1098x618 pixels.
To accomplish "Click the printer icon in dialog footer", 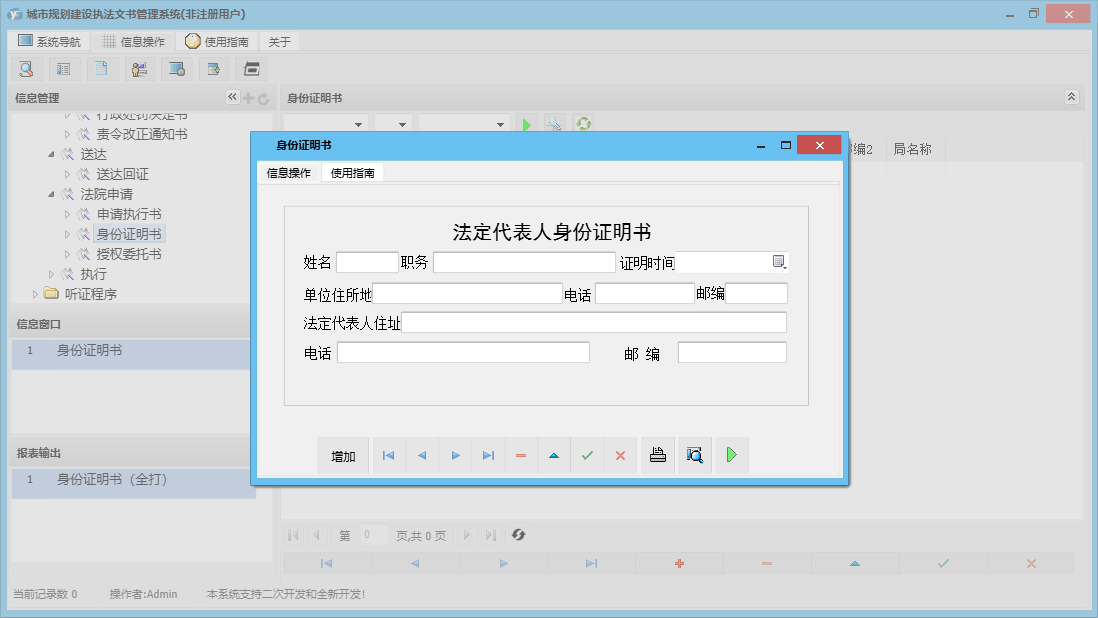I will [x=658, y=455].
